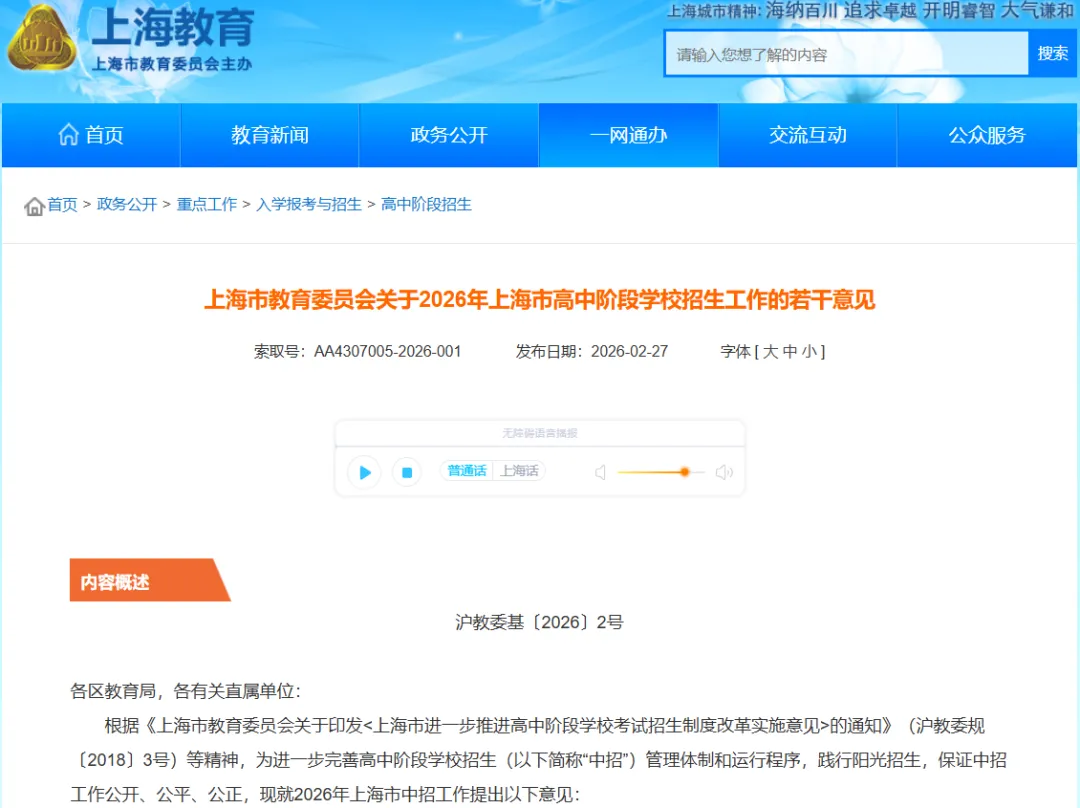
Task: Click the loud speaker icon right of slider
Action: pyautogui.click(x=724, y=472)
